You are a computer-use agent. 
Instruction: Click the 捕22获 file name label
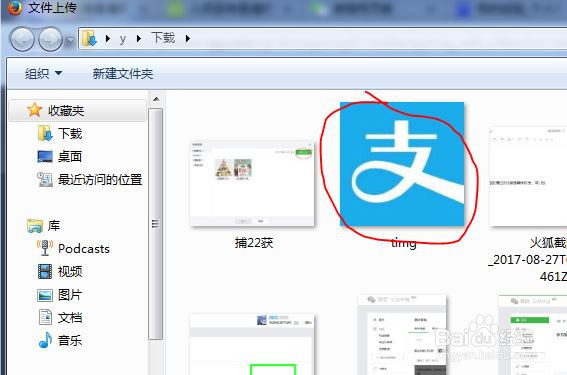tap(254, 243)
